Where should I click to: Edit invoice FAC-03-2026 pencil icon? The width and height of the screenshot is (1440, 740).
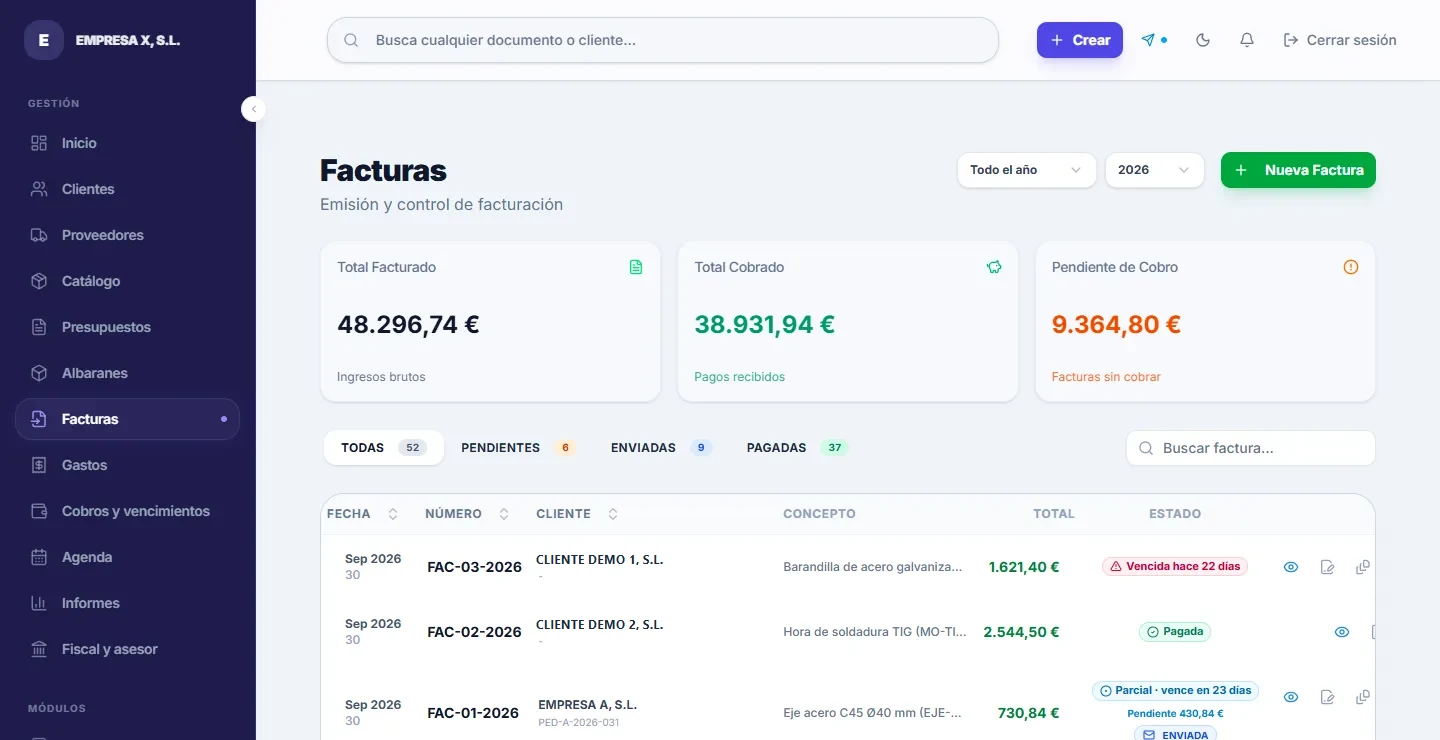(1327, 567)
